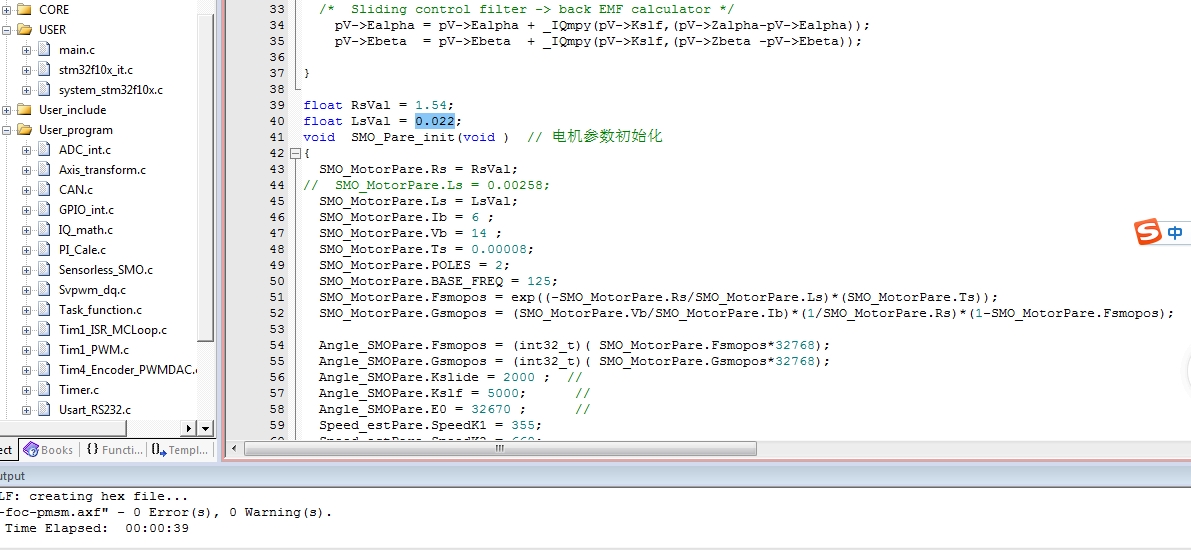Select Sensorless_SMO.c in project tree
This screenshot has height=550, width=1191.
point(106,270)
